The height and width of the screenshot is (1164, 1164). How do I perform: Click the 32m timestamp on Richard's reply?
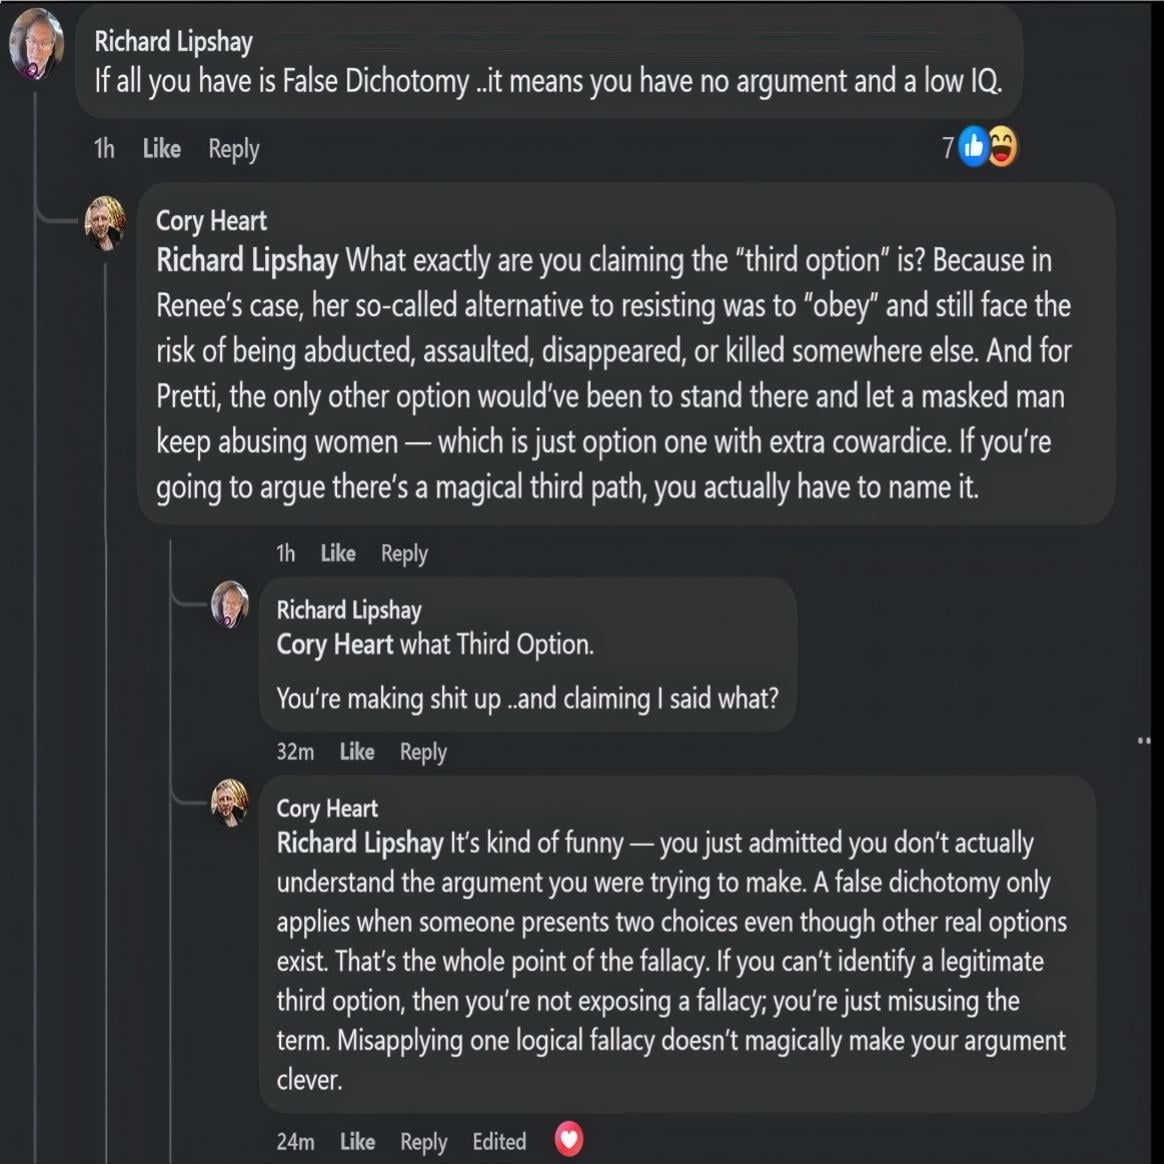(295, 752)
